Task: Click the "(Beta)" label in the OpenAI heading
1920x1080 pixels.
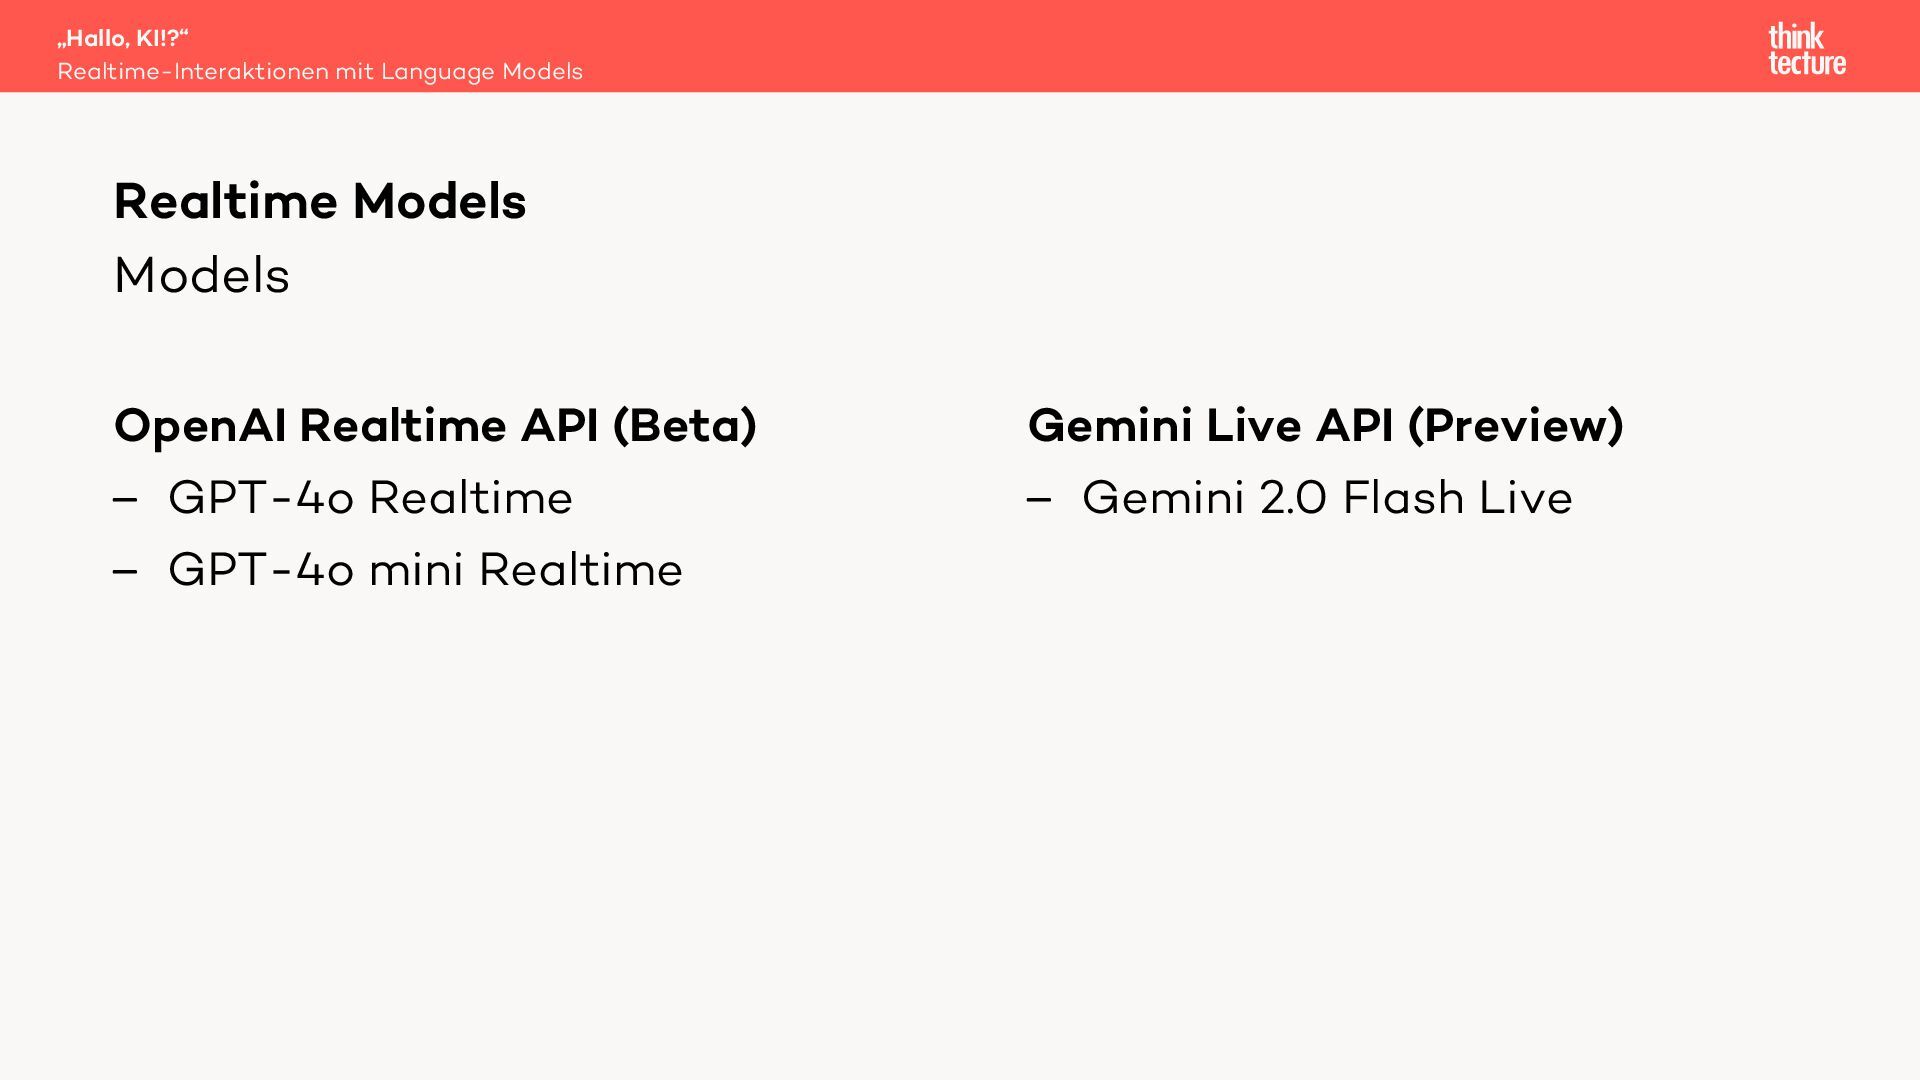Action: pyautogui.click(x=684, y=425)
